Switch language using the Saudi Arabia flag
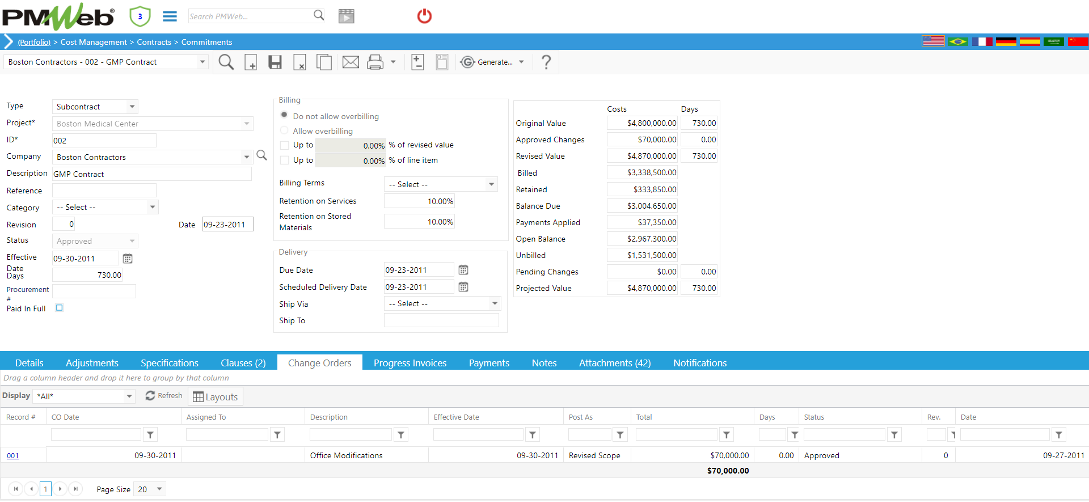This screenshot has width=1089, height=502. 1054,42
